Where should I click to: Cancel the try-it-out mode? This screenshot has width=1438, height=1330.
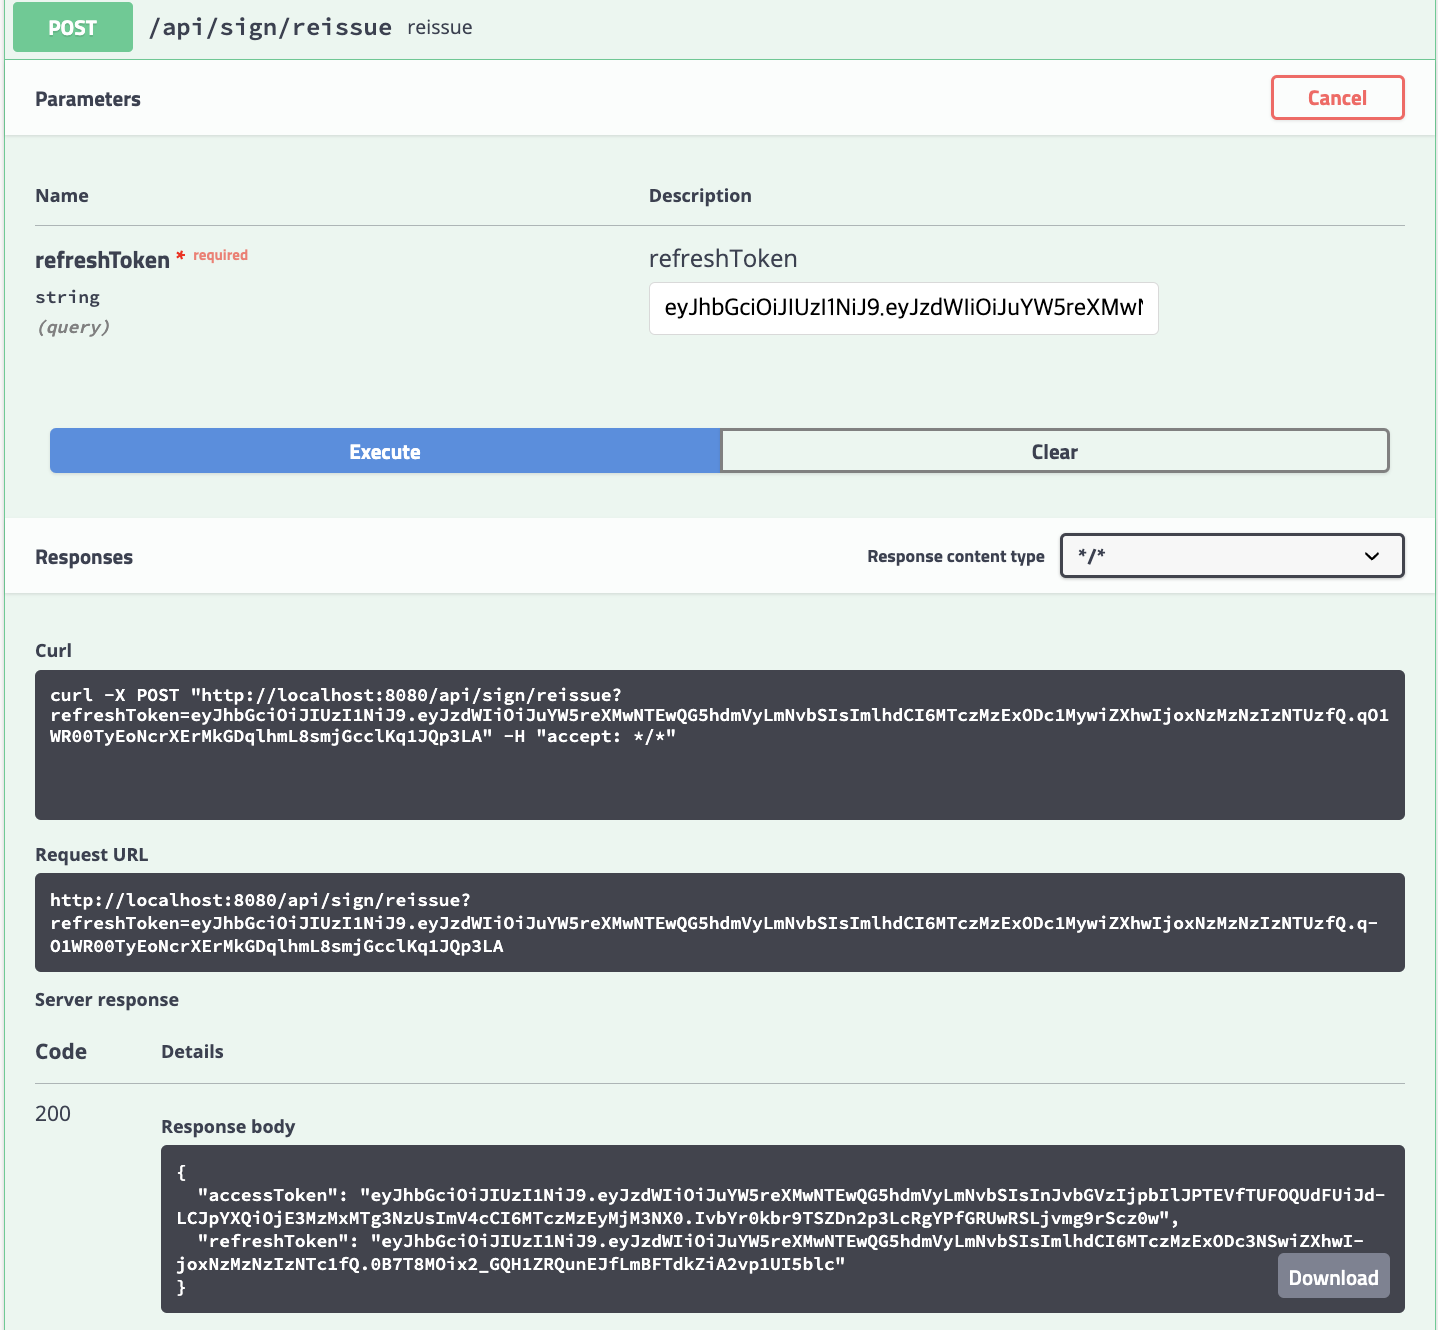[x=1337, y=98]
